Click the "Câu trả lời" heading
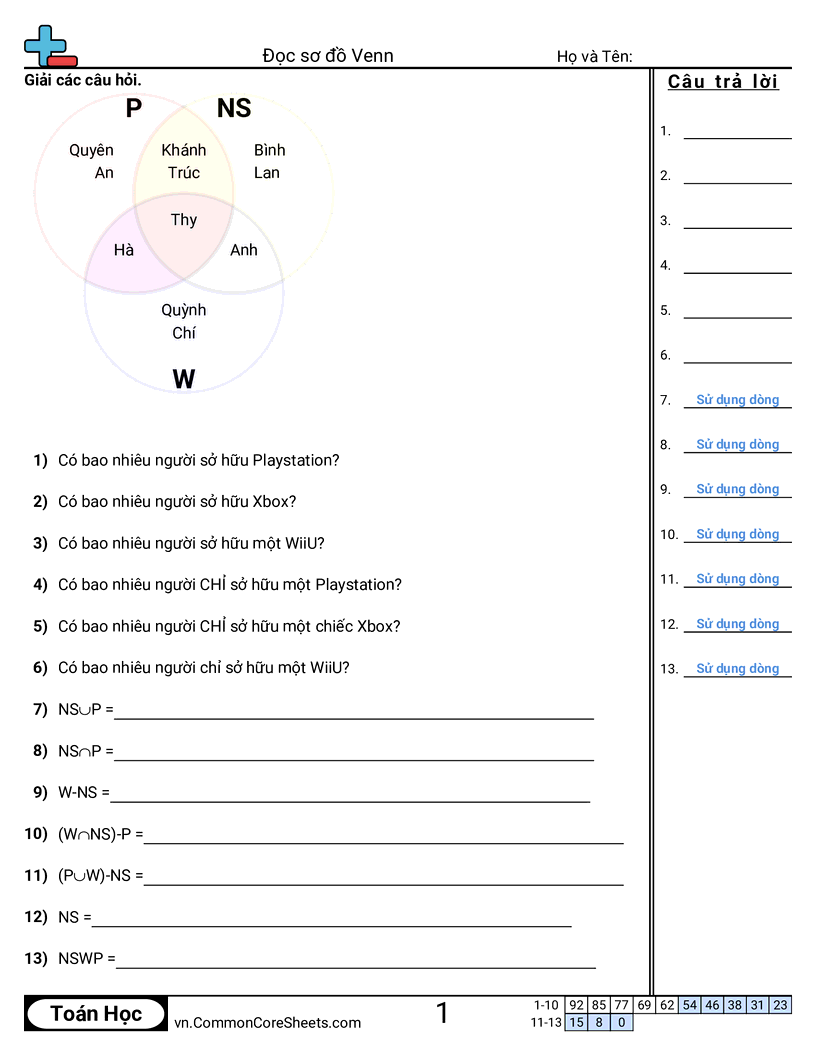Viewport: 816px width, 1056px height. [x=723, y=82]
